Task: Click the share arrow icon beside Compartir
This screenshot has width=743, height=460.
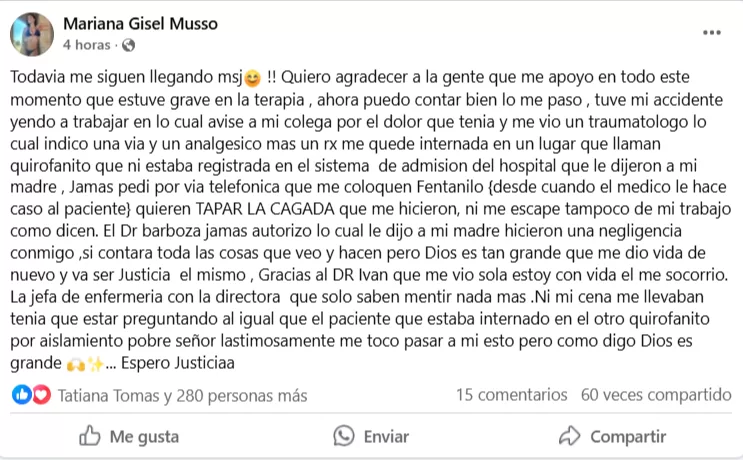Action: [570, 436]
